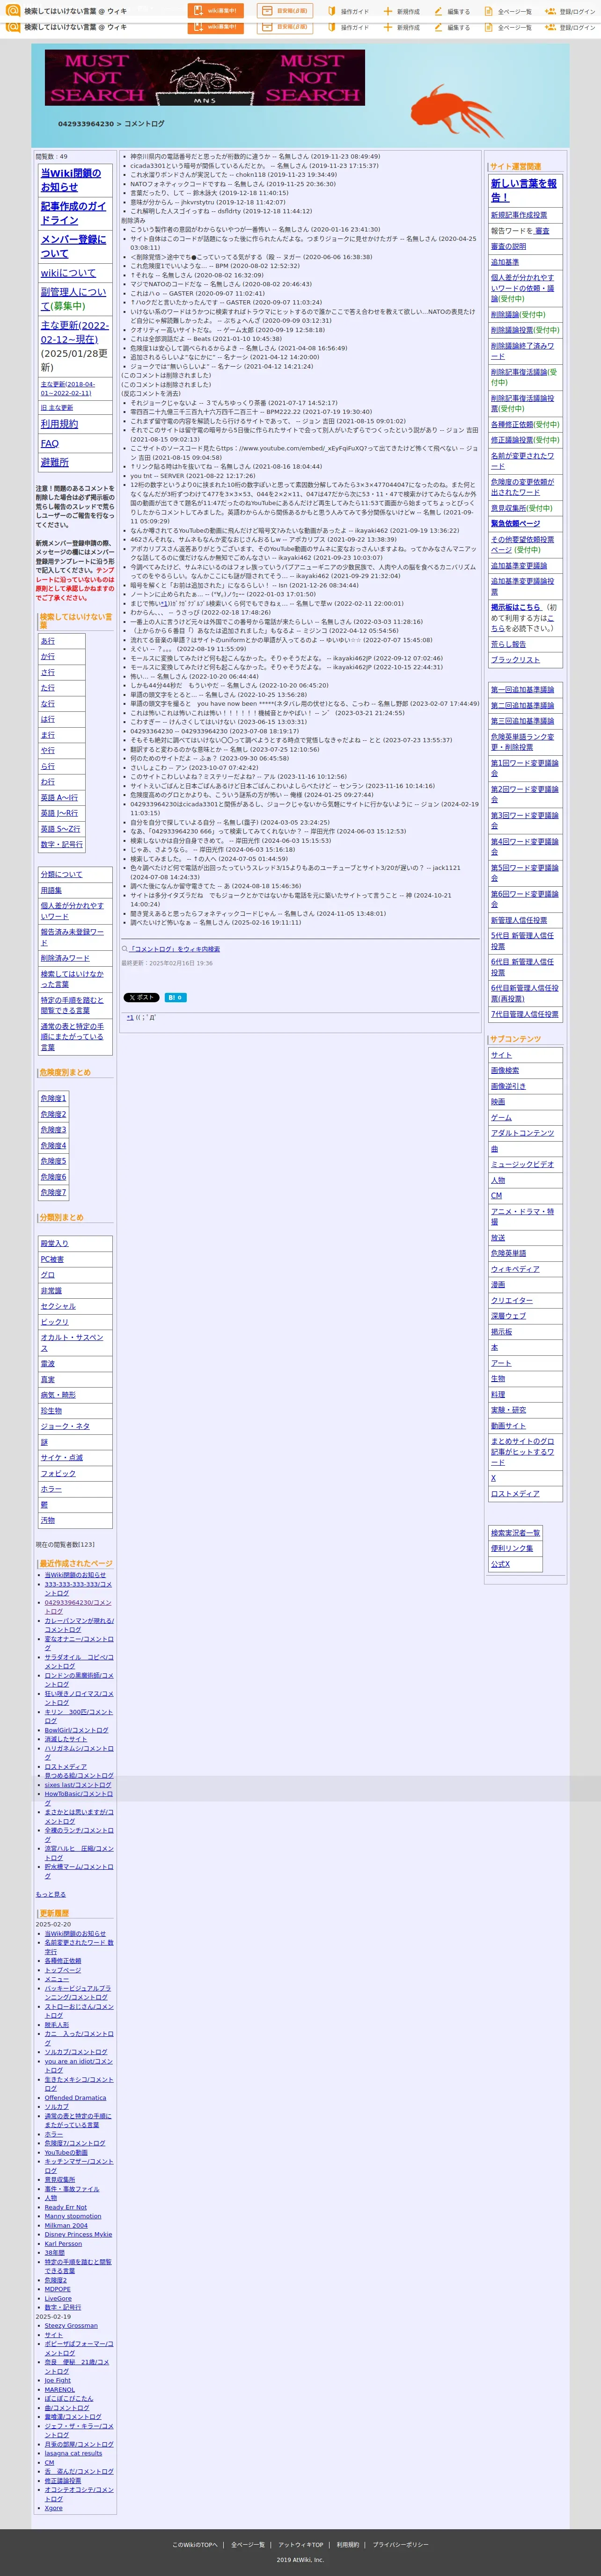Open Steezy Grossman in update history
The image size is (601, 2576).
[x=71, y=2326]
